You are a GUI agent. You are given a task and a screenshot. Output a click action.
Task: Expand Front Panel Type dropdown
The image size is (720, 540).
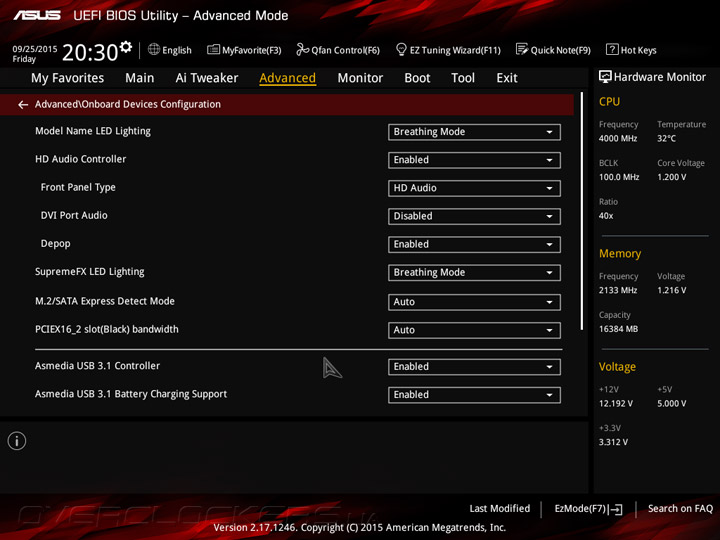[474, 188]
